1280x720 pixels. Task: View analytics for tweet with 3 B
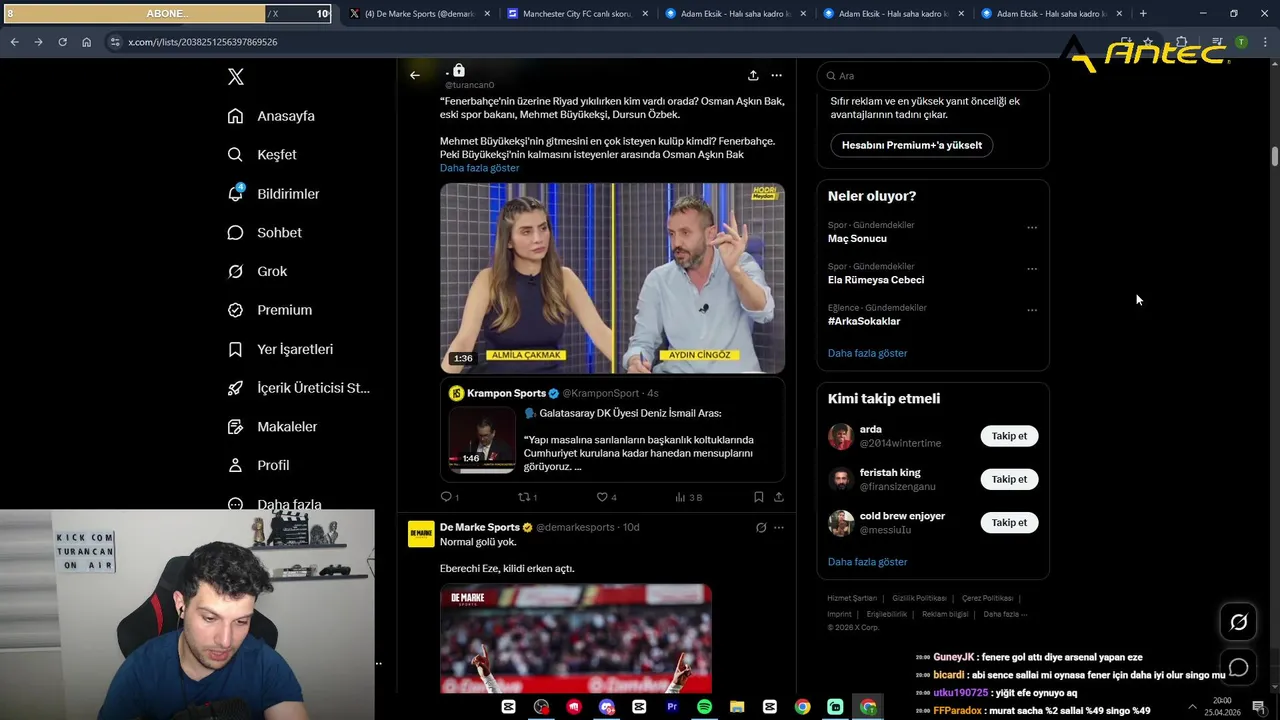[689, 497]
